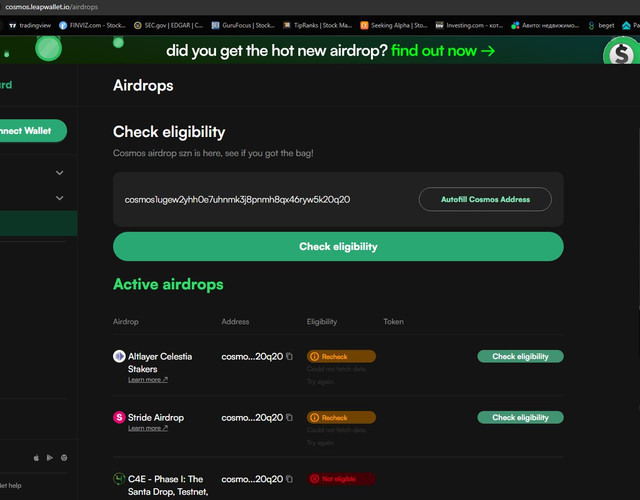
Task: Click the Apple App Store icon in sidebar
Action: [x=36, y=458]
